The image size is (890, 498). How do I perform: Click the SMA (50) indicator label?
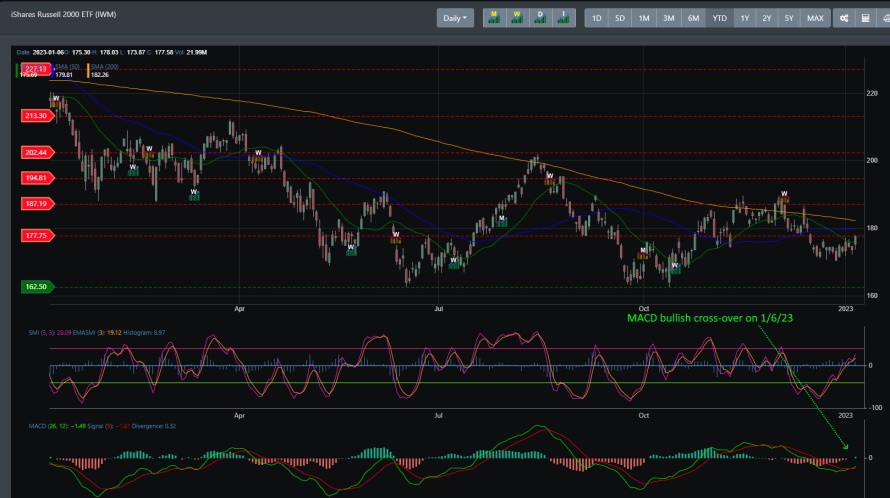(x=68, y=66)
